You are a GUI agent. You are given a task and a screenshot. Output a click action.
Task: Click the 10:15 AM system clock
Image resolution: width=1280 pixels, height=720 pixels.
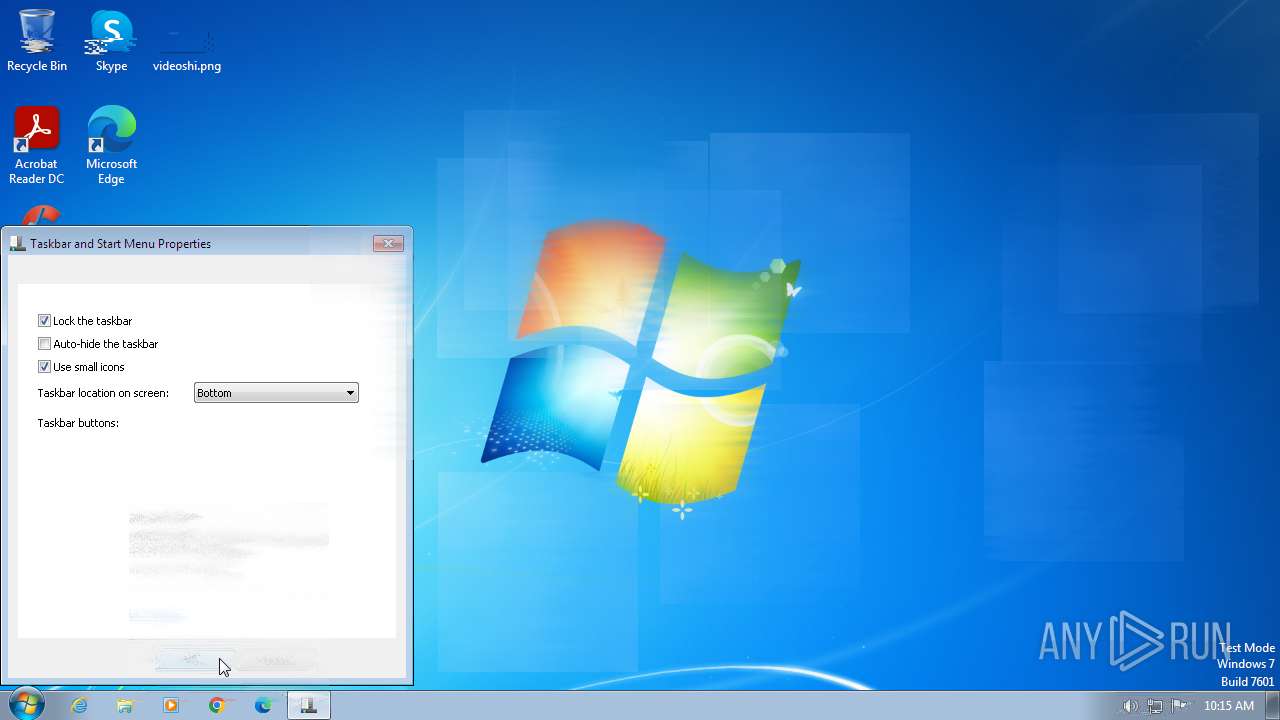tap(1229, 706)
